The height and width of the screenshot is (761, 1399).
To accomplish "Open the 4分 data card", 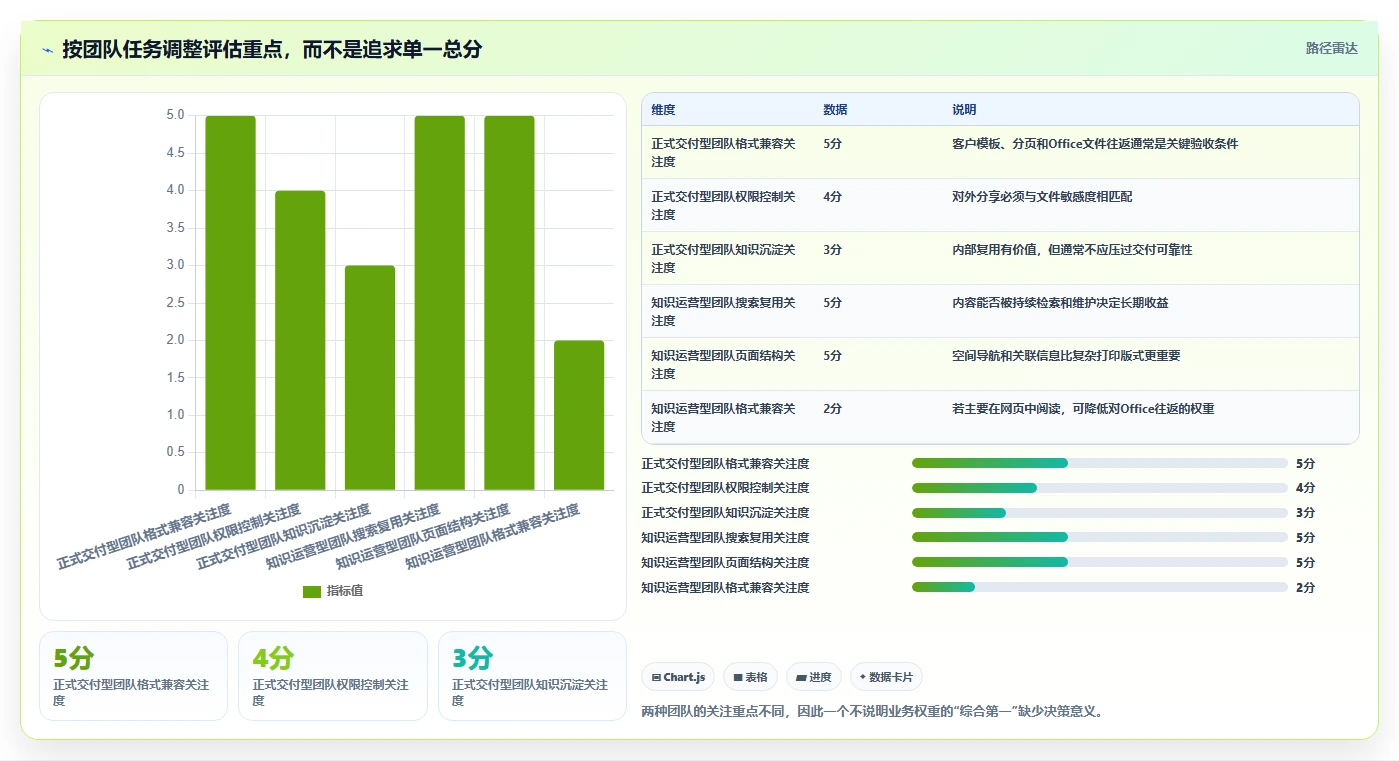I will [333, 676].
